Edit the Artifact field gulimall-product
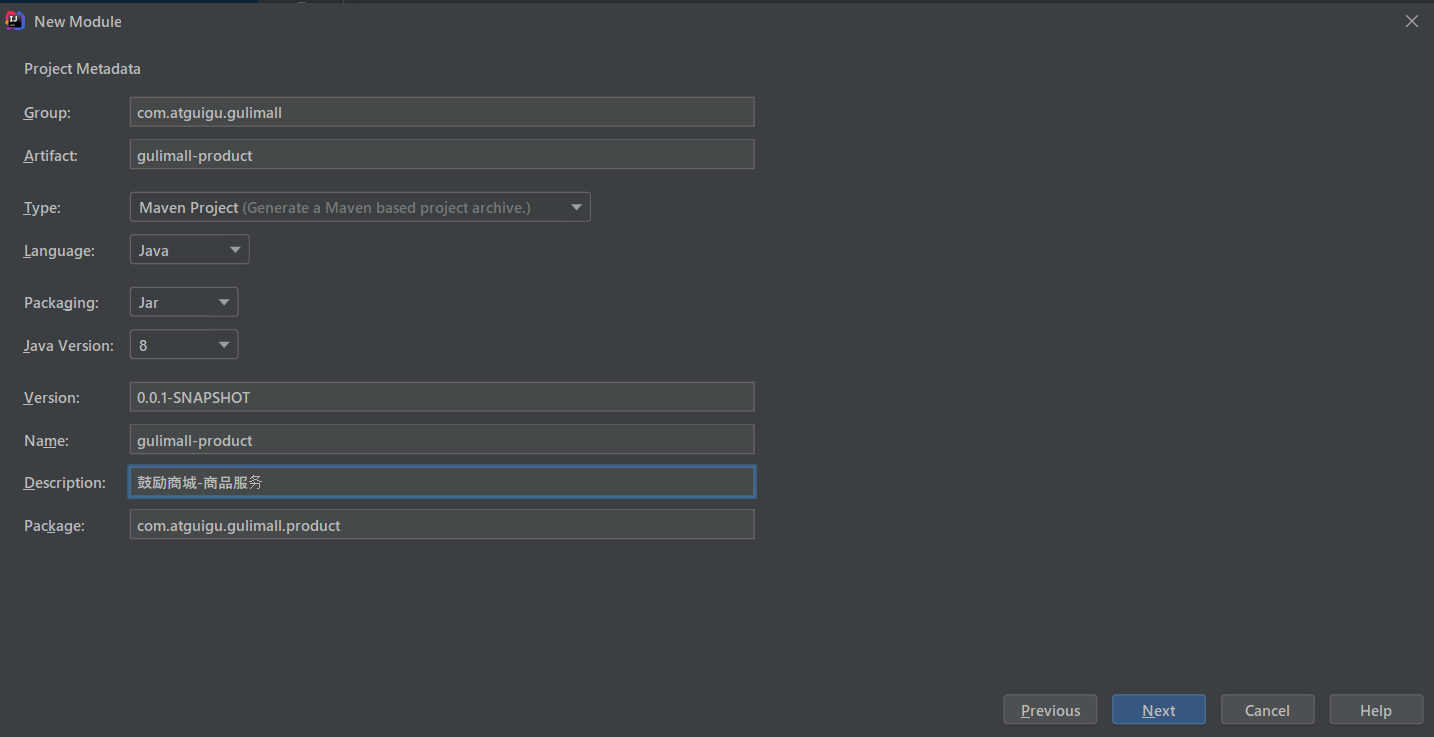Image resolution: width=1434 pixels, height=737 pixels. [442, 155]
